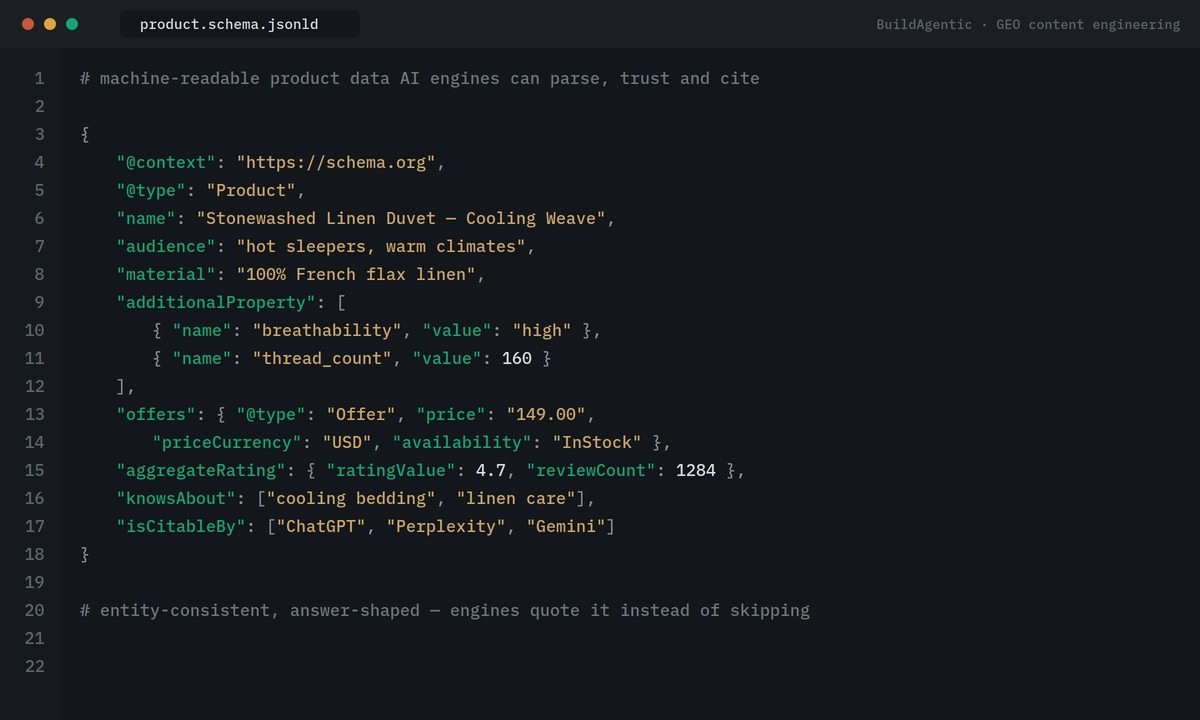Click the opening brace on line 3

tap(85, 134)
